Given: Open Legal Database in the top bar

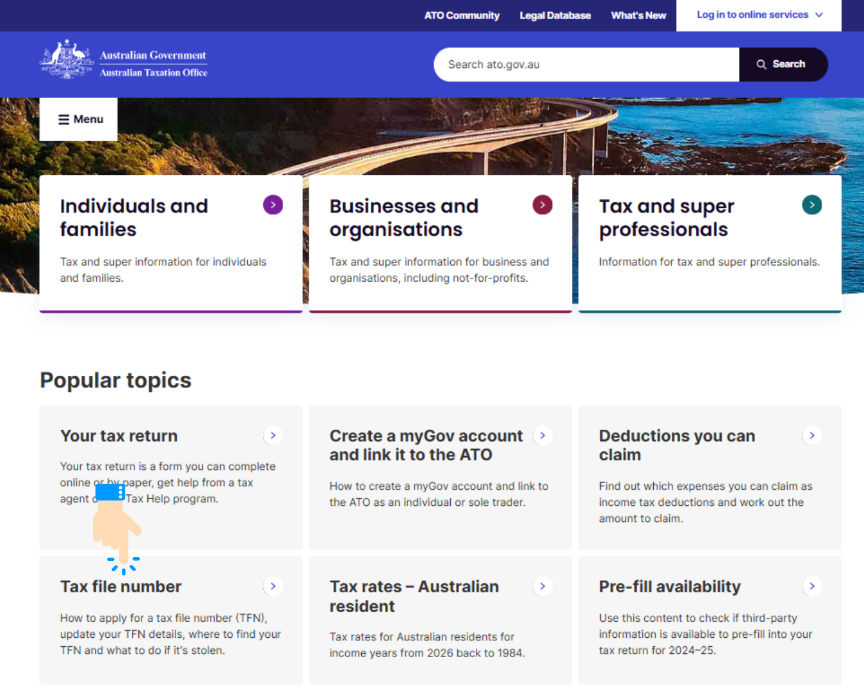Looking at the screenshot, I should click(555, 16).
